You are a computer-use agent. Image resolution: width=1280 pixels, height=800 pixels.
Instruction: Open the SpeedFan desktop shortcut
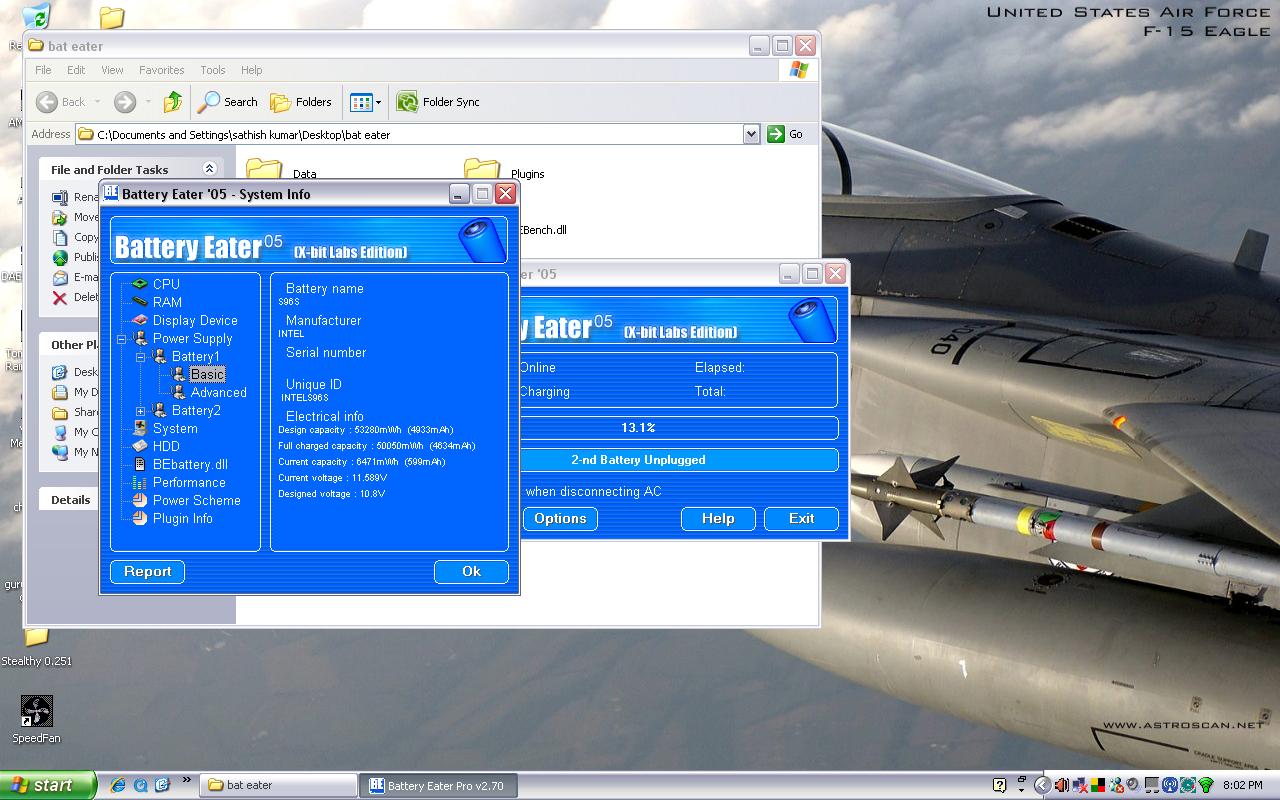36,720
